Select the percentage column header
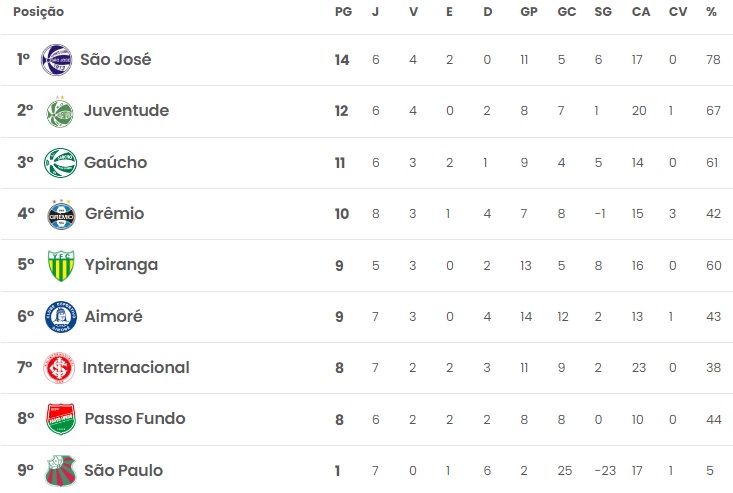 point(711,12)
